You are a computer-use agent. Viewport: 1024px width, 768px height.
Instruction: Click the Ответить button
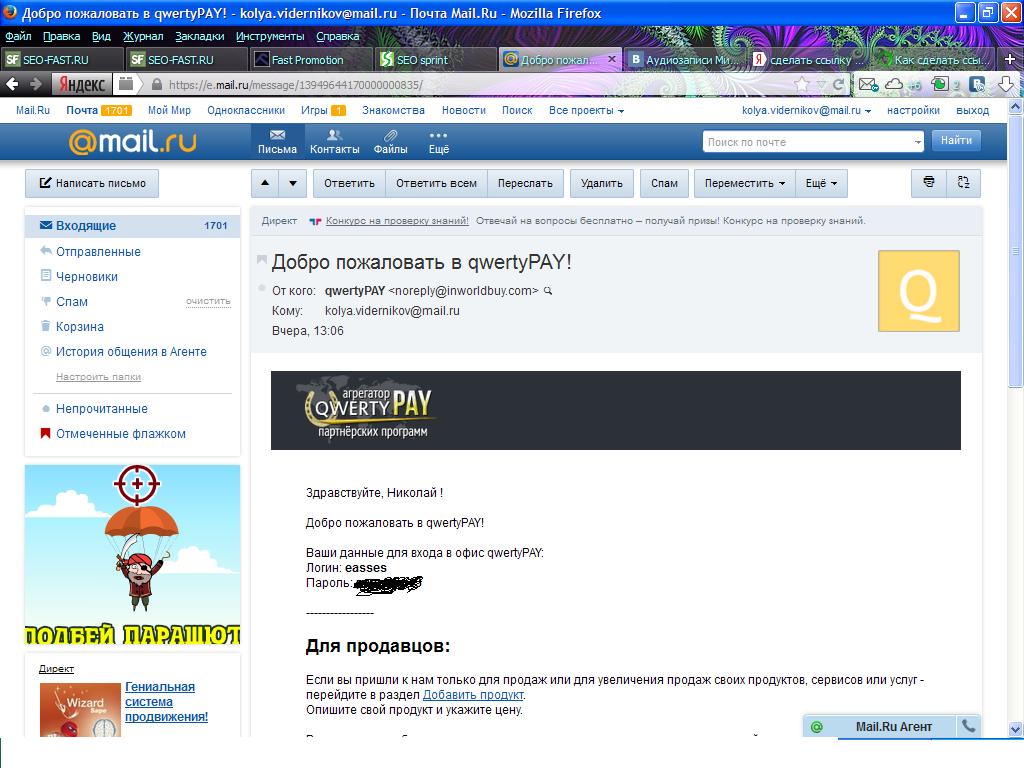click(x=349, y=184)
